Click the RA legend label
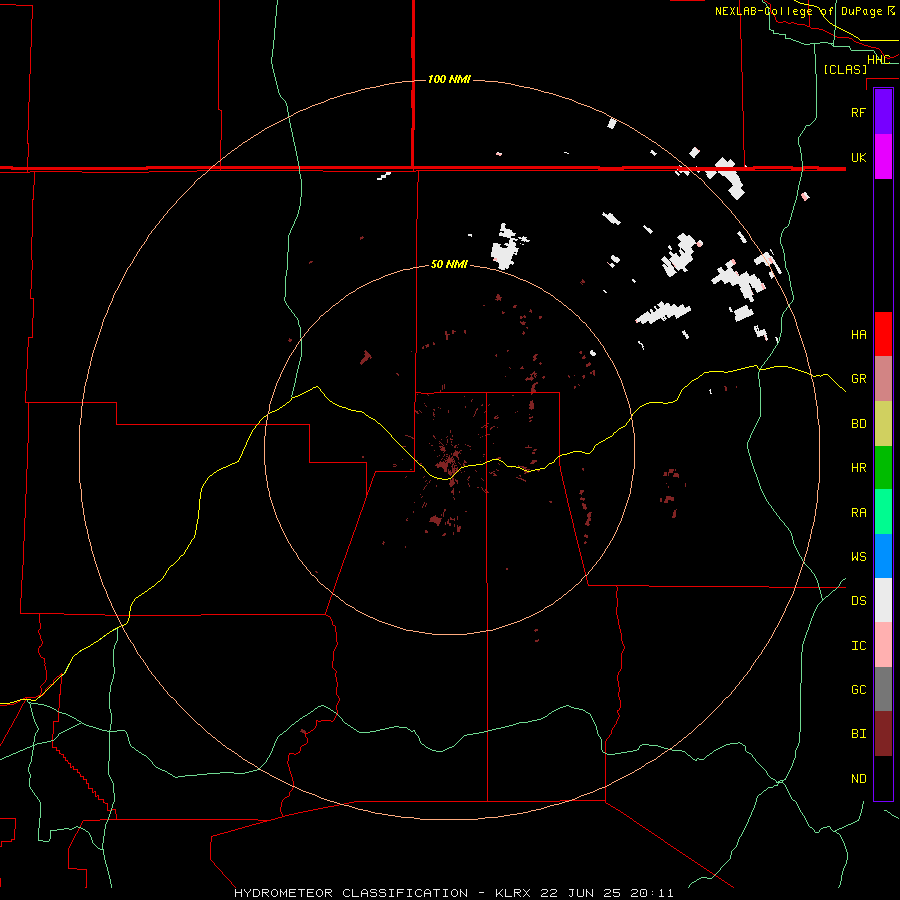The image size is (900, 900). click(x=858, y=513)
